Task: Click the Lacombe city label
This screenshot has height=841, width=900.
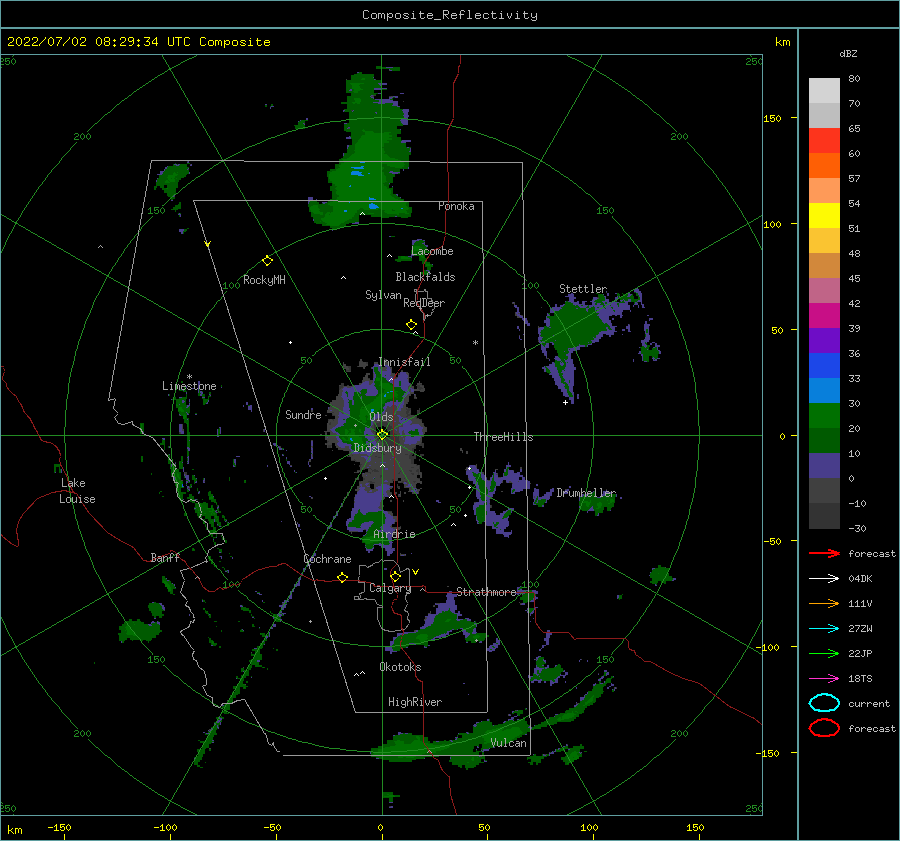Action: pyautogui.click(x=432, y=251)
